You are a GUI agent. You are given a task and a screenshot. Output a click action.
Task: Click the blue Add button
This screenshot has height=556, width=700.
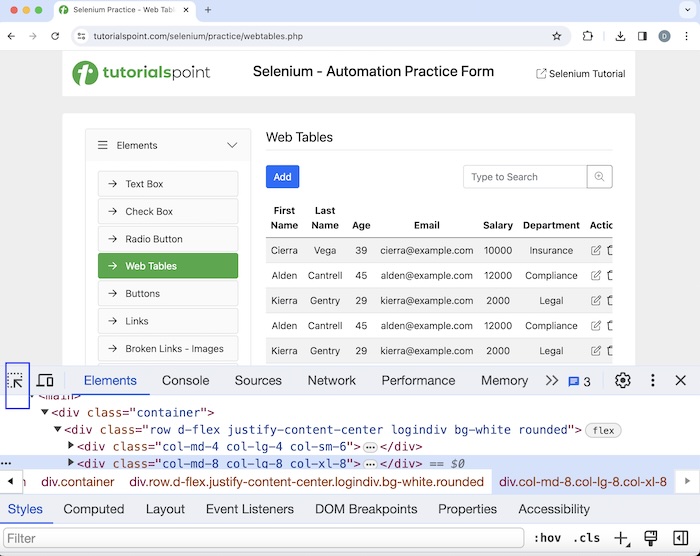coord(282,177)
